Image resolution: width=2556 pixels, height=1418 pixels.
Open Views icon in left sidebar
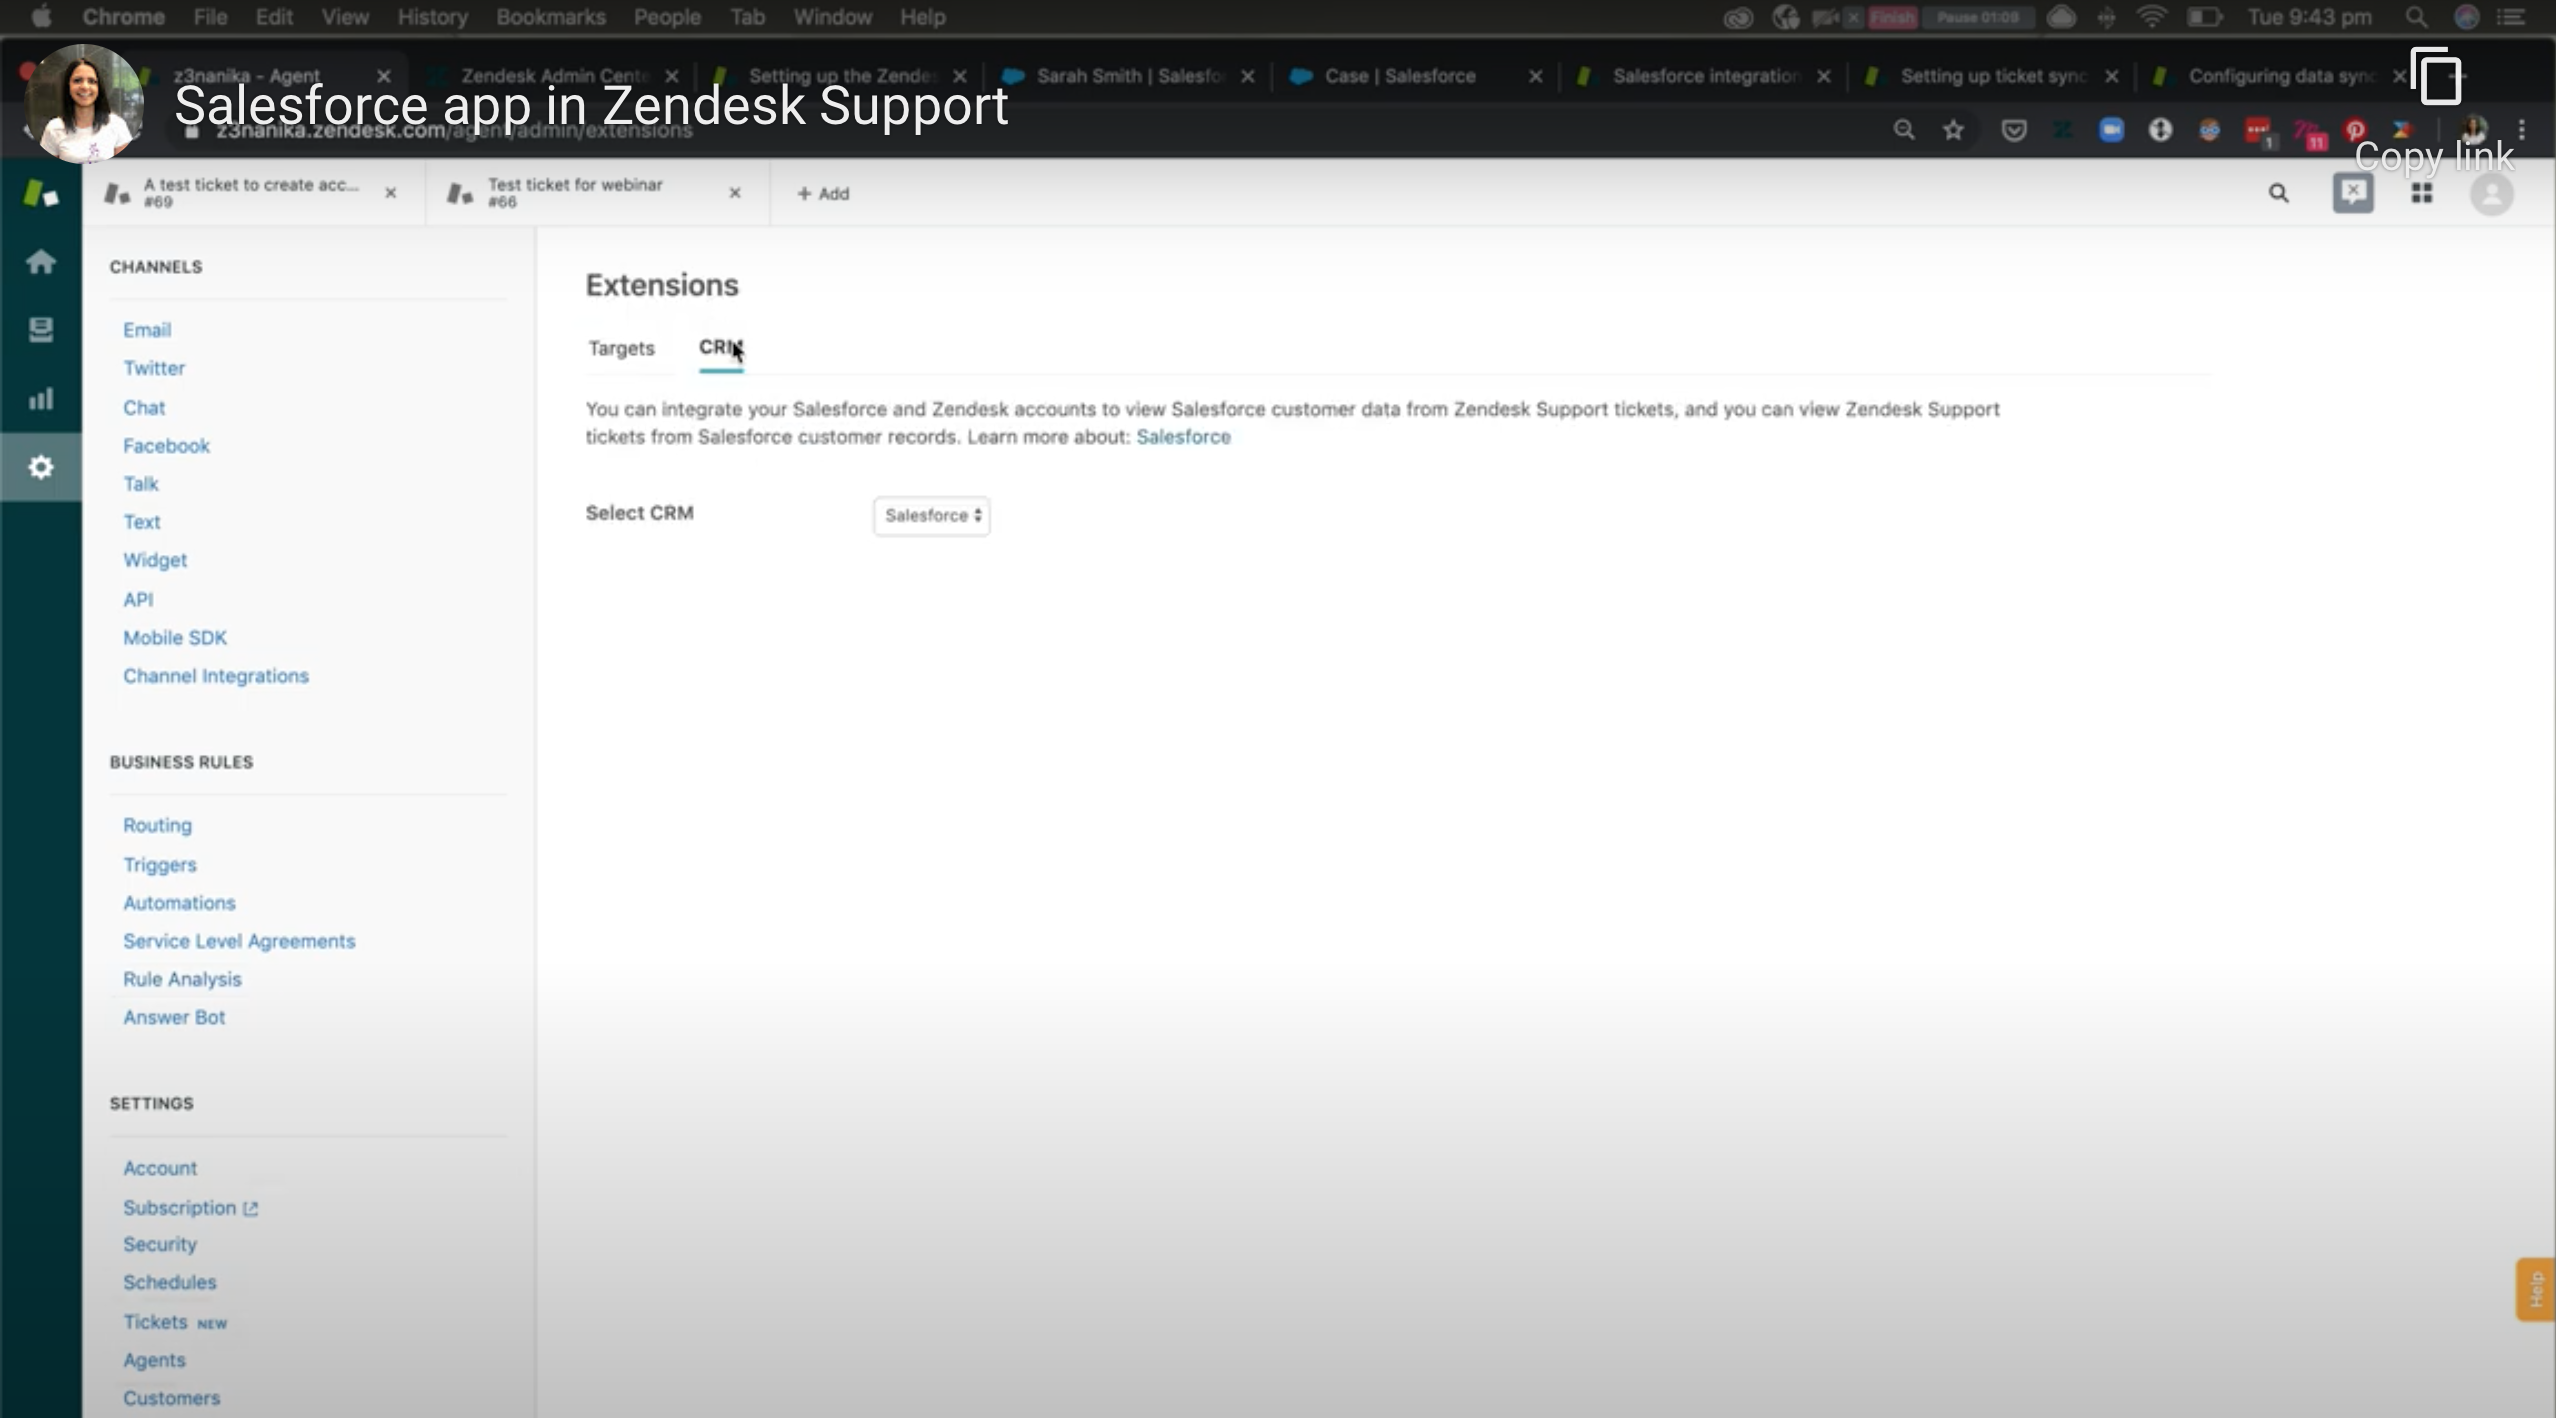(41, 330)
